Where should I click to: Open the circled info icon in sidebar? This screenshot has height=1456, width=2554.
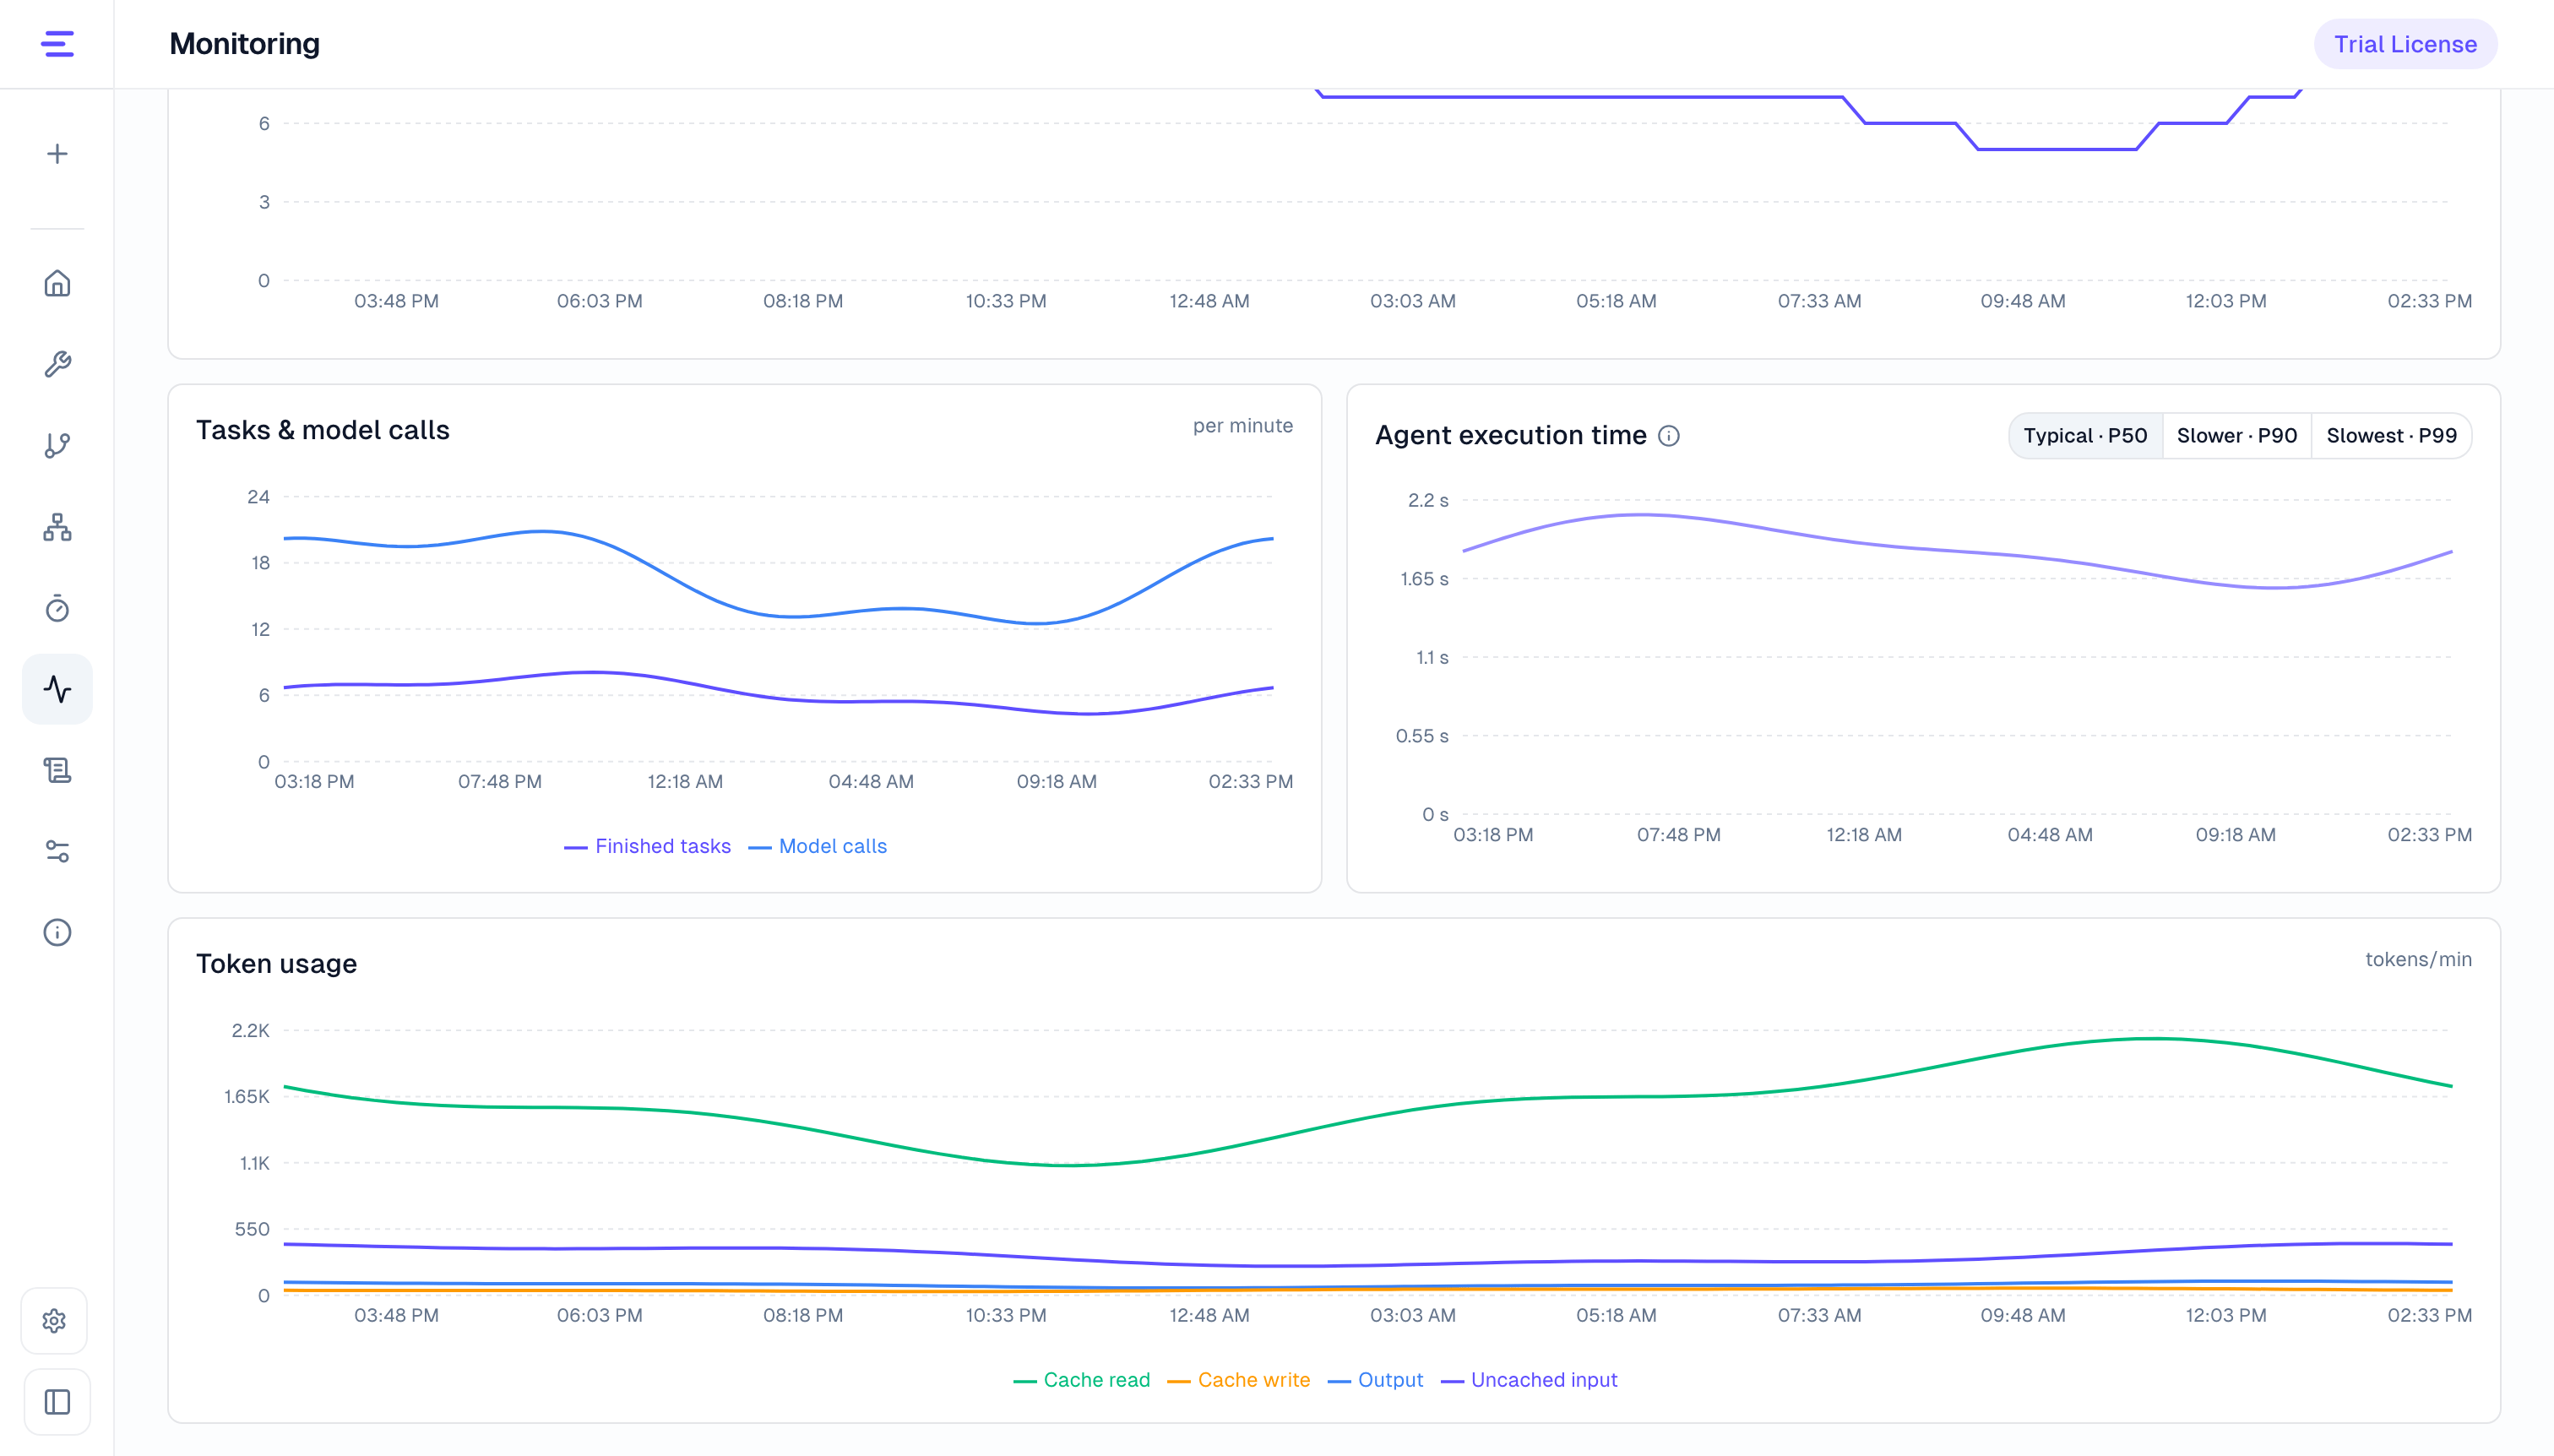coord(57,932)
